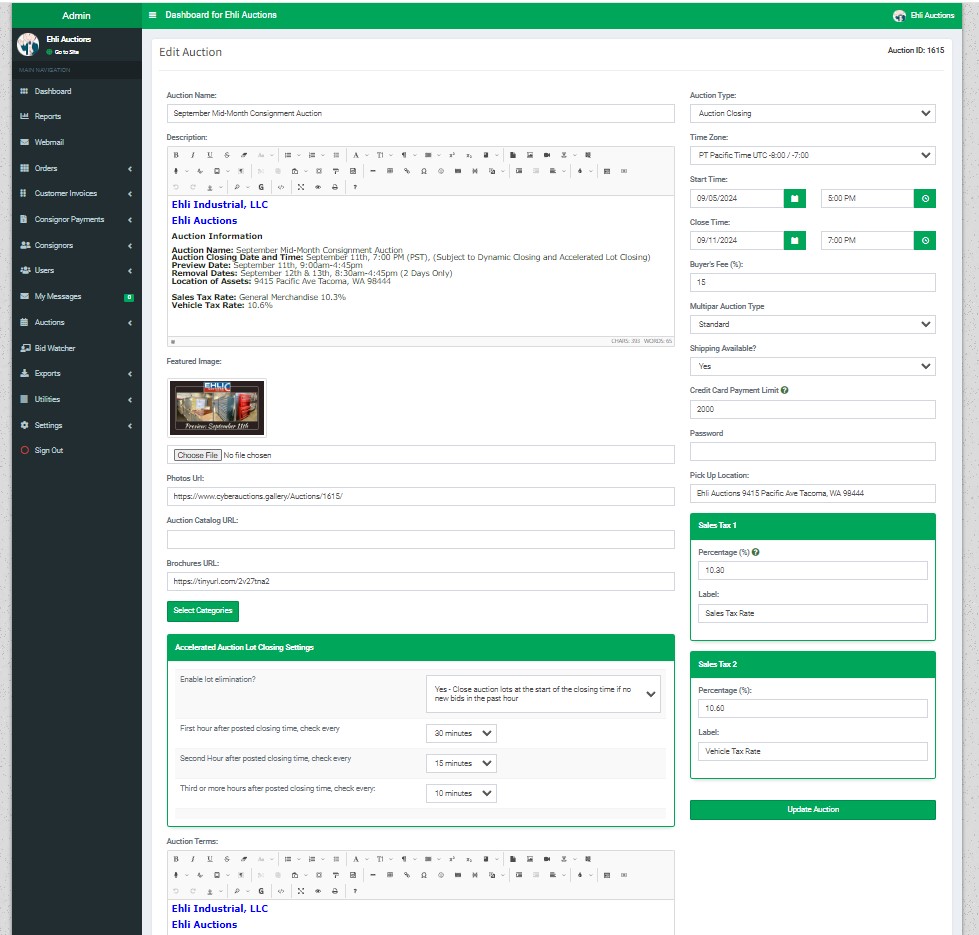
Task: Open the Ehli Auctions user menu at top right
Action: [923, 15]
